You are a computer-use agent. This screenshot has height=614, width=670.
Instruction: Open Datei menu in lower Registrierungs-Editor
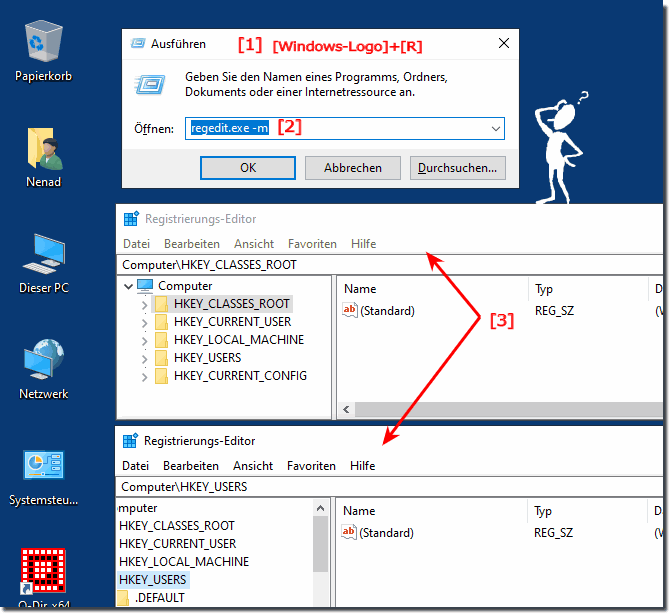click(x=135, y=465)
